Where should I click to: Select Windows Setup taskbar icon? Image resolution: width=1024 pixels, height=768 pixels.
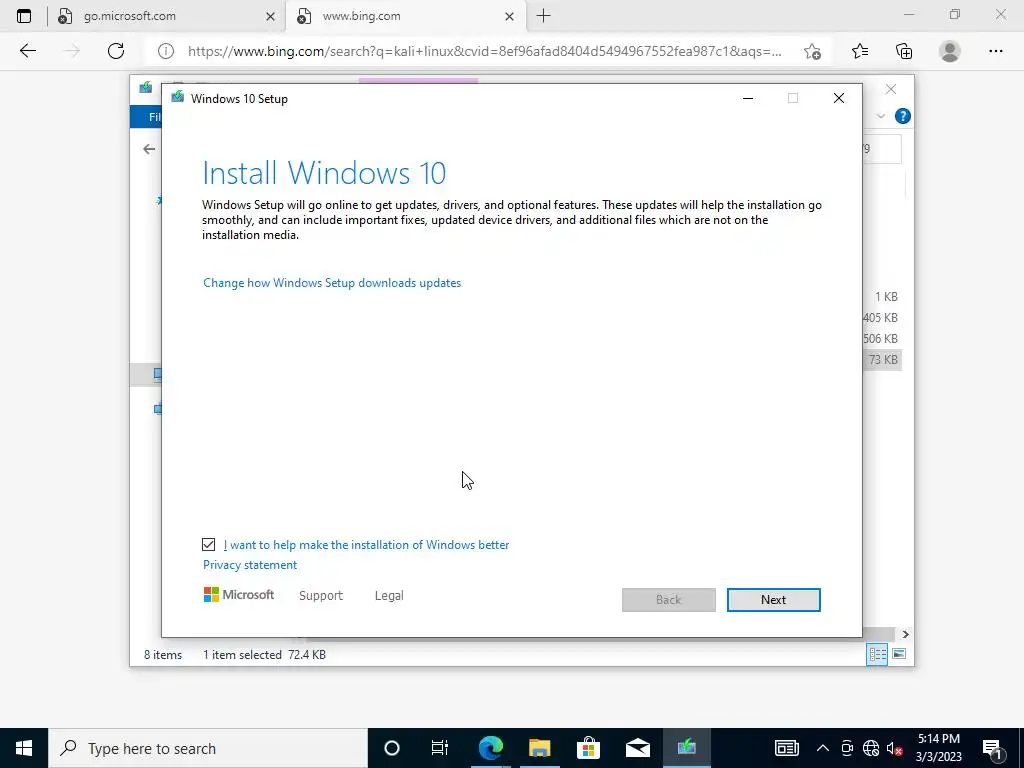click(x=686, y=748)
